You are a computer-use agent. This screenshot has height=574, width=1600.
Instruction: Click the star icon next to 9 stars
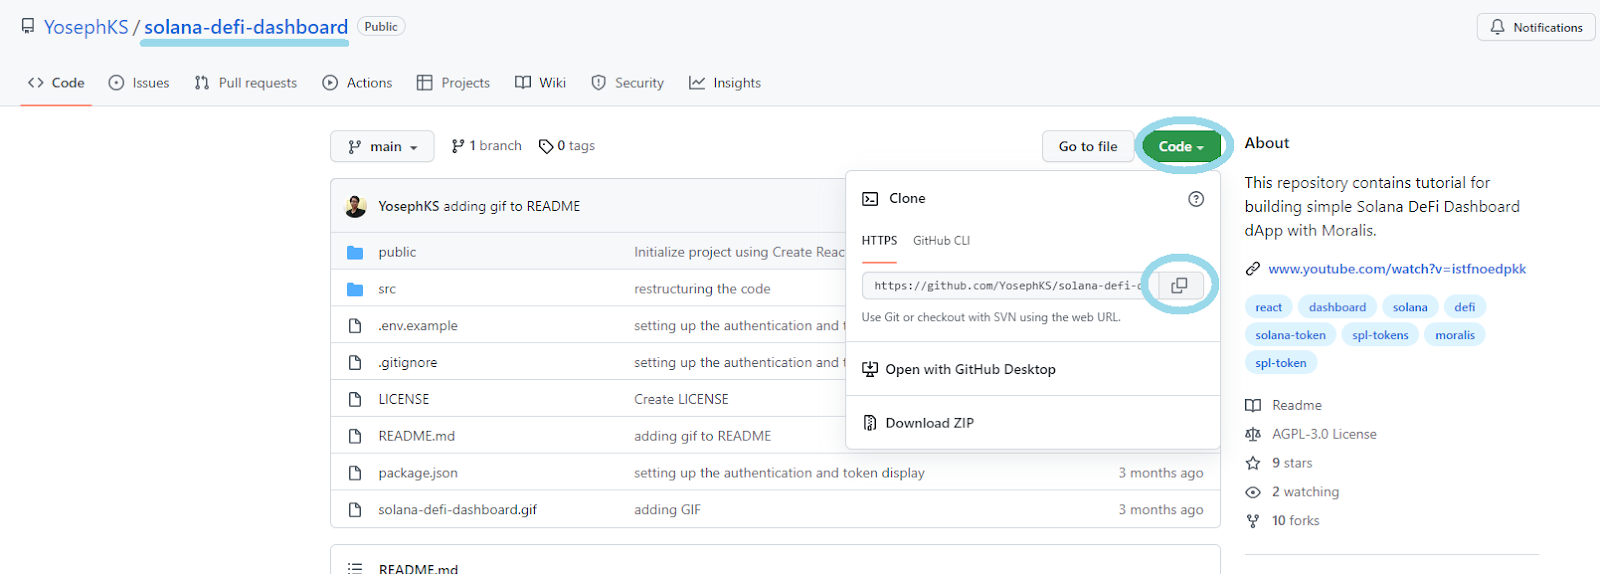pyautogui.click(x=1253, y=463)
